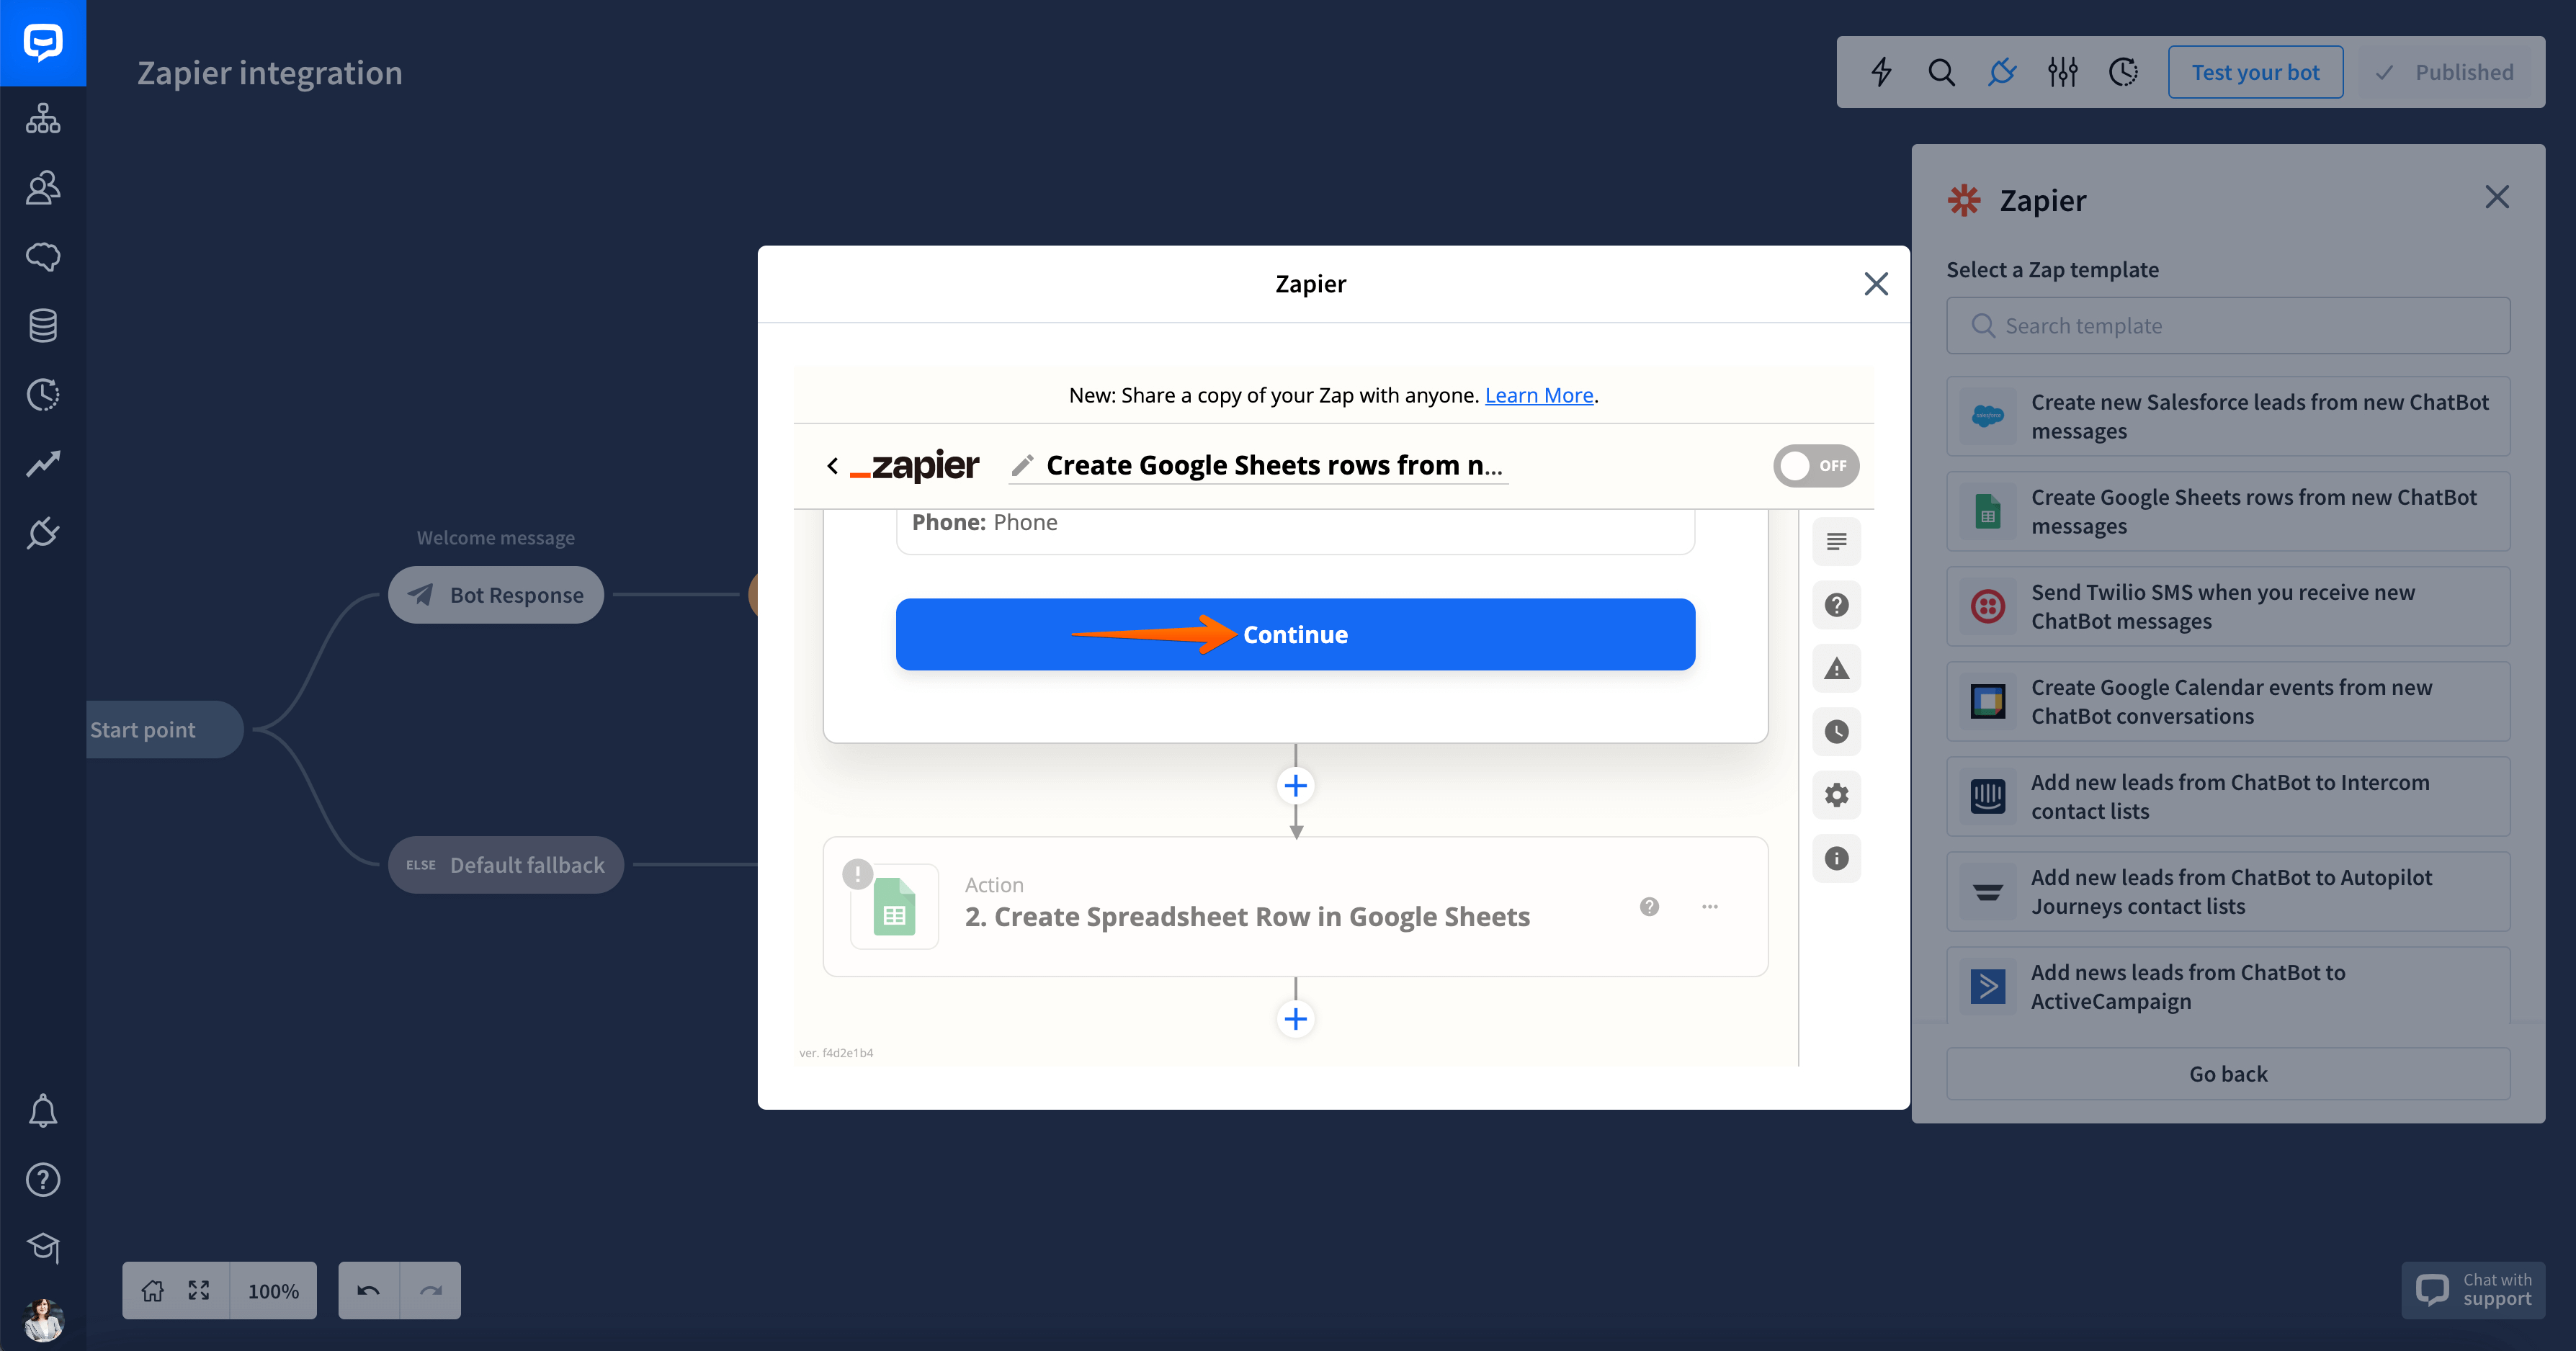Click the Go back button
Screen dimensions: 2576x1351
[2228, 1073]
